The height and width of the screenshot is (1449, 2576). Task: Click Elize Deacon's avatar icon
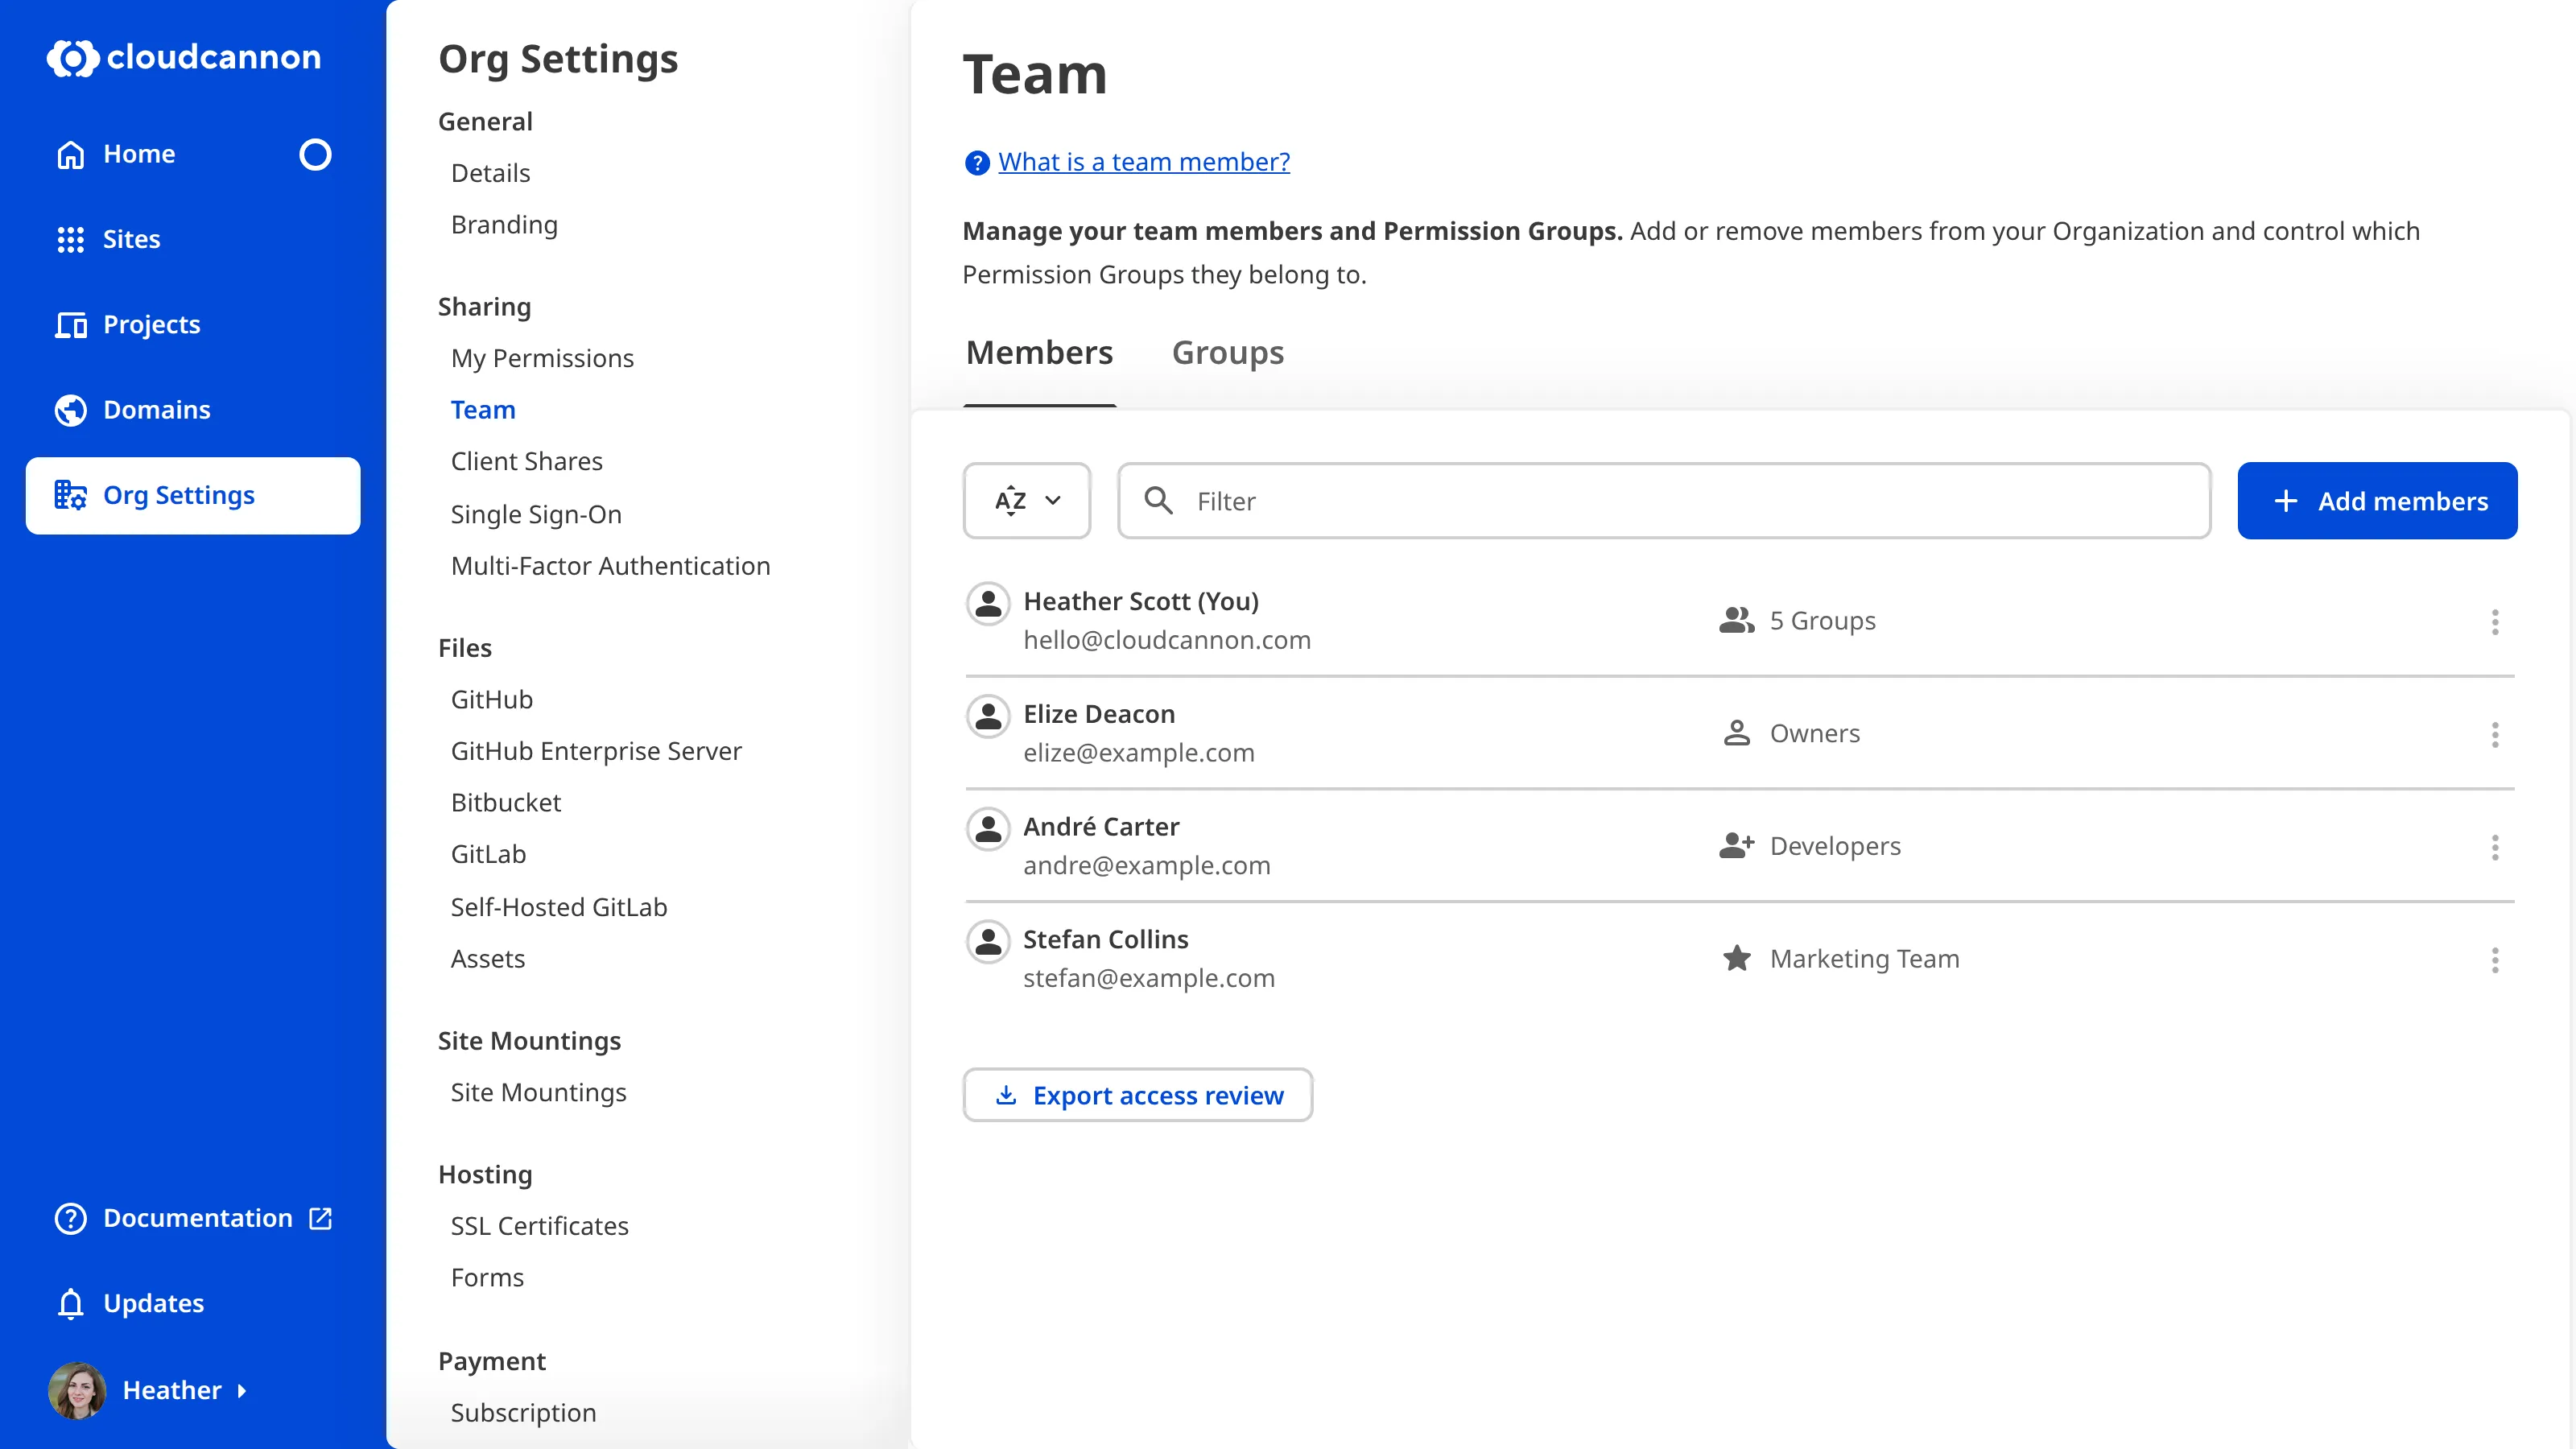(x=988, y=716)
